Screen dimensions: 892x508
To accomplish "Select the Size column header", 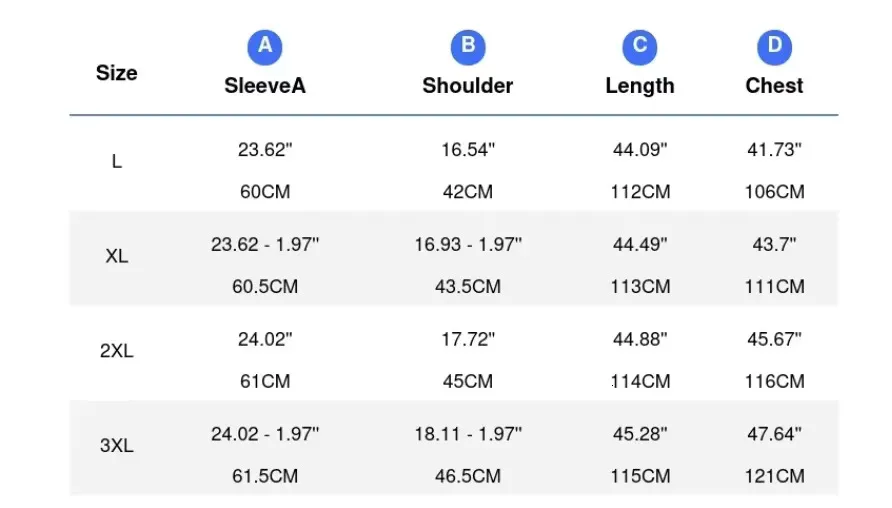I will (x=117, y=73).
